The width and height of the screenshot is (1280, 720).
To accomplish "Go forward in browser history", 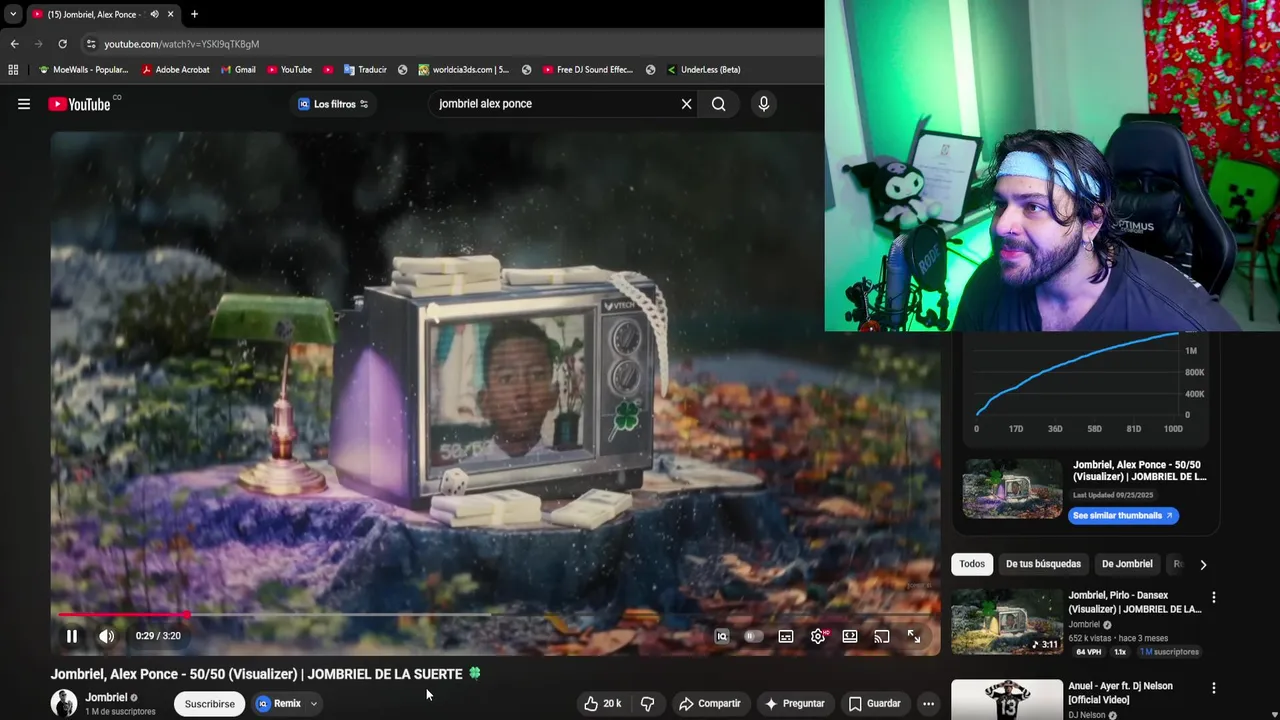I will [38, 44].
